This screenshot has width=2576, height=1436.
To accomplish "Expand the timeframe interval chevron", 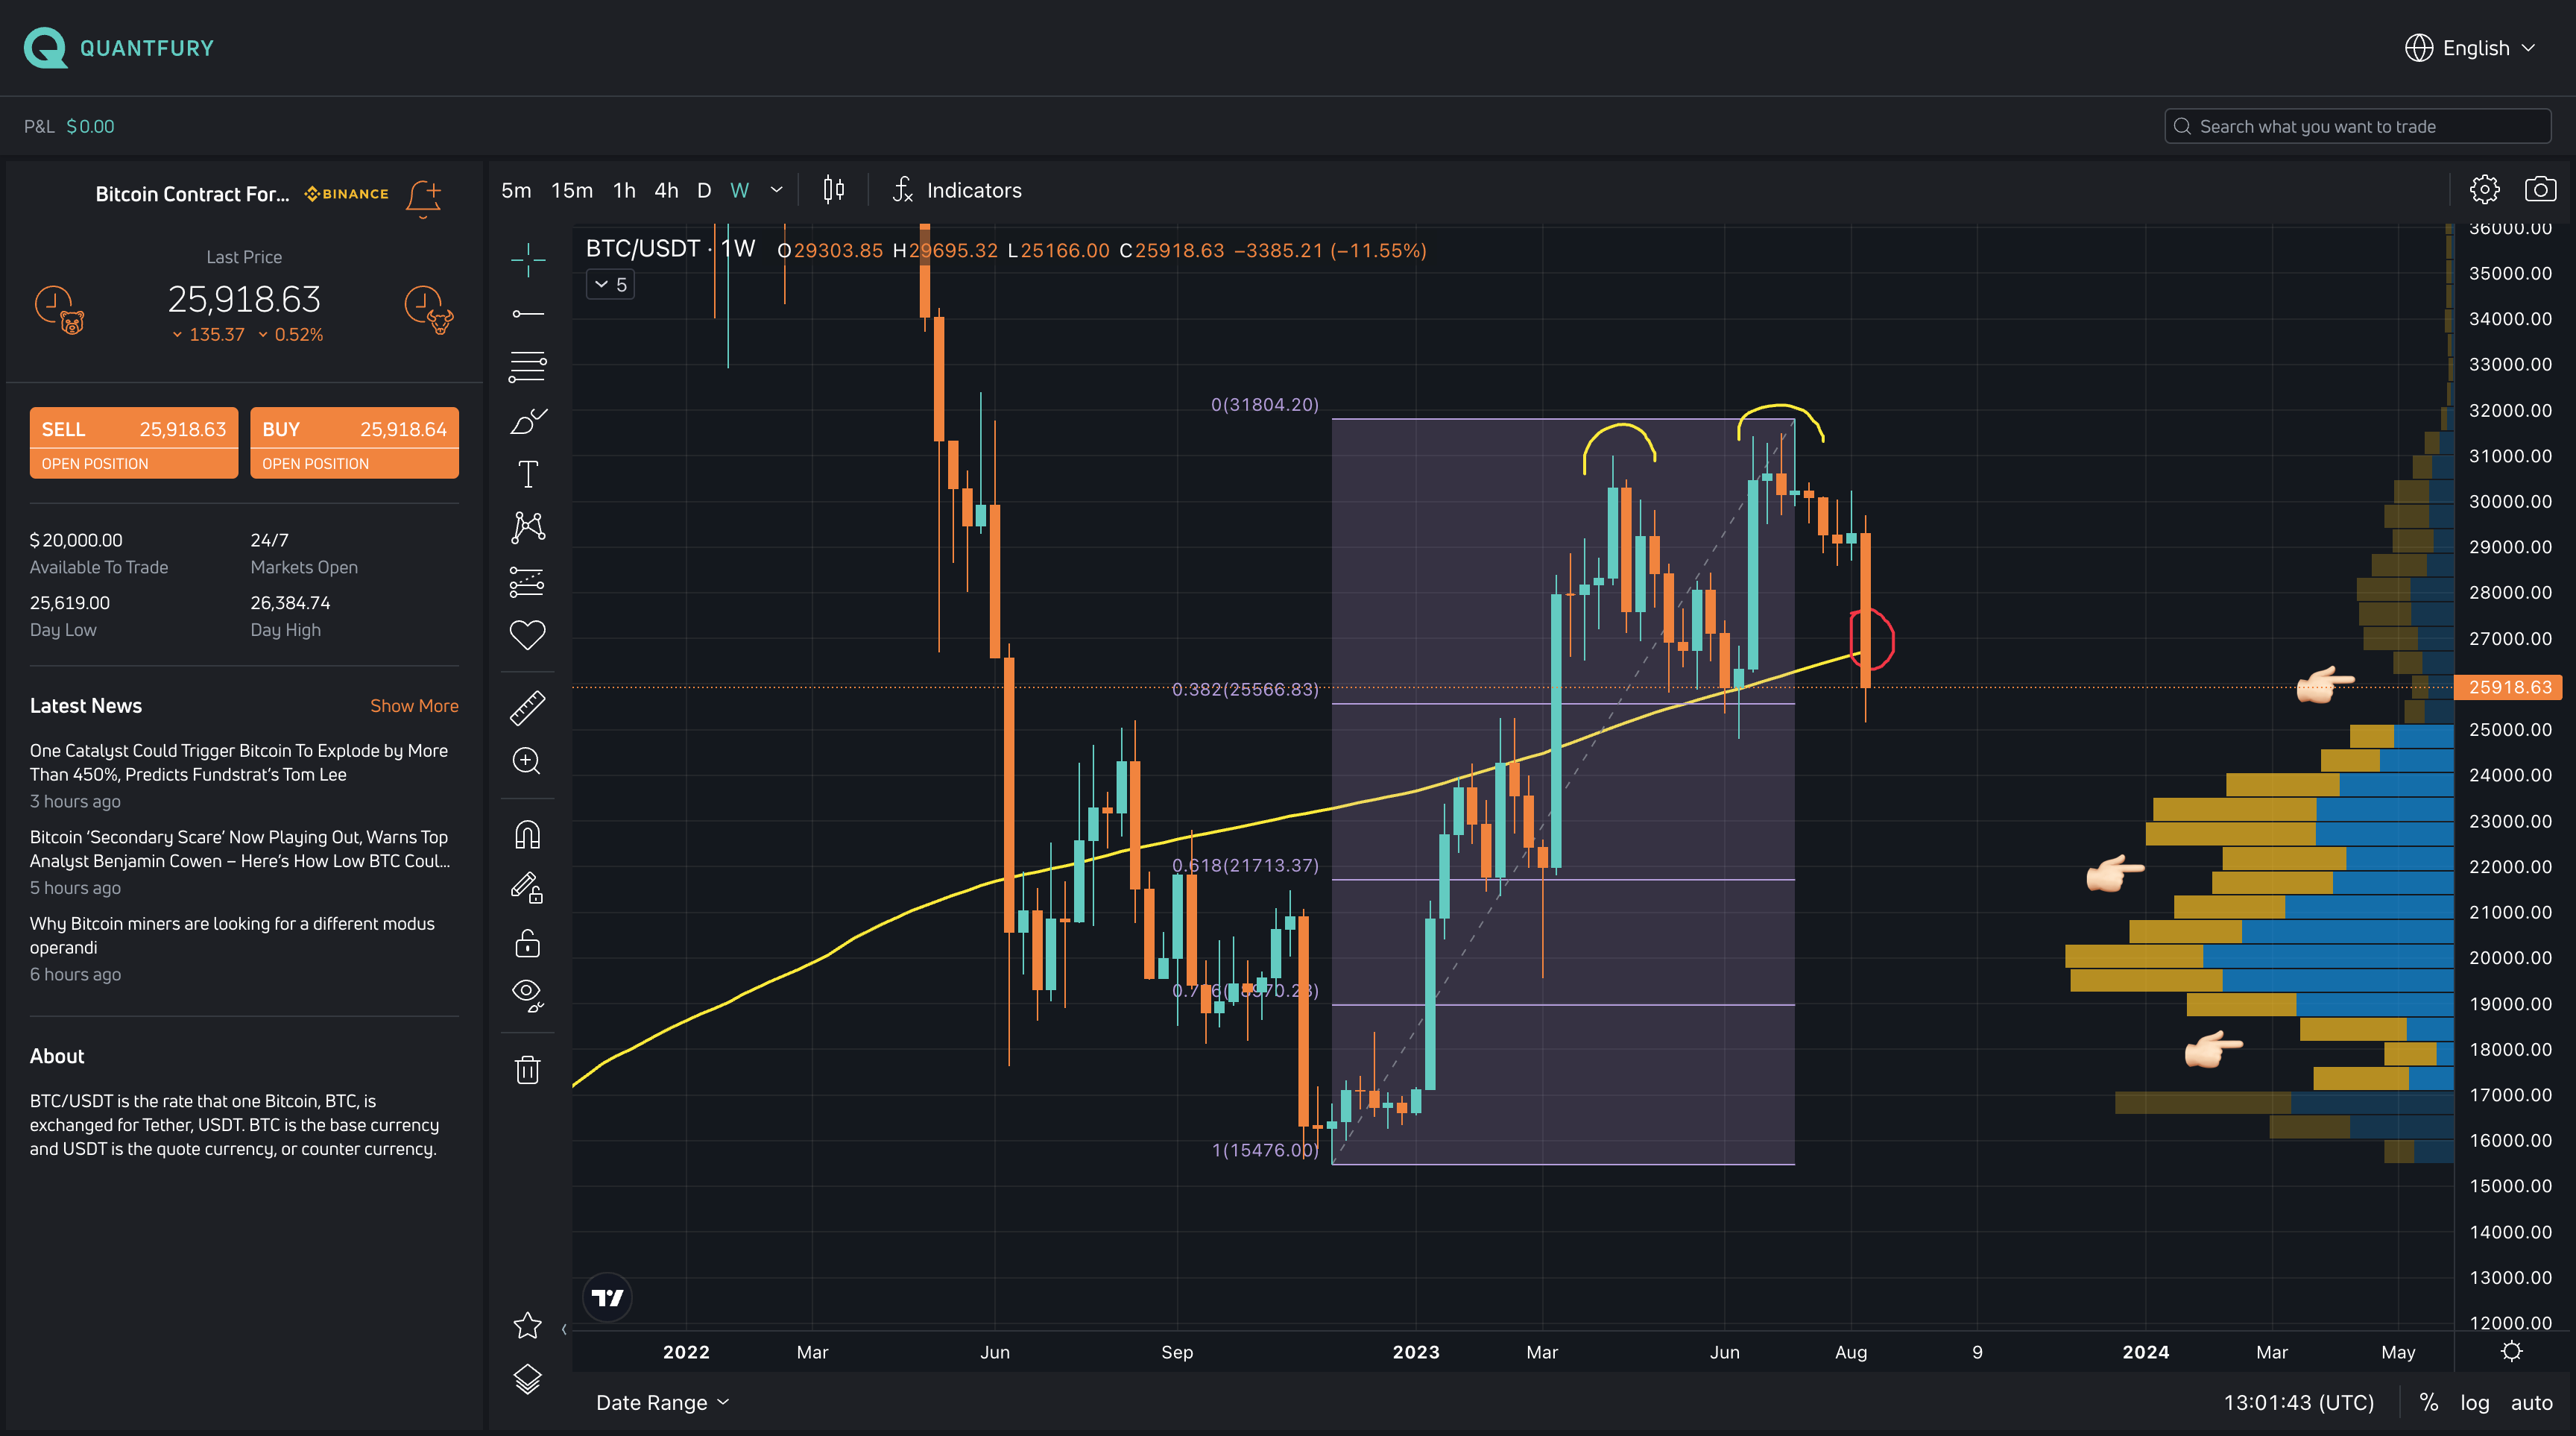I will click(x=776, y=190).
